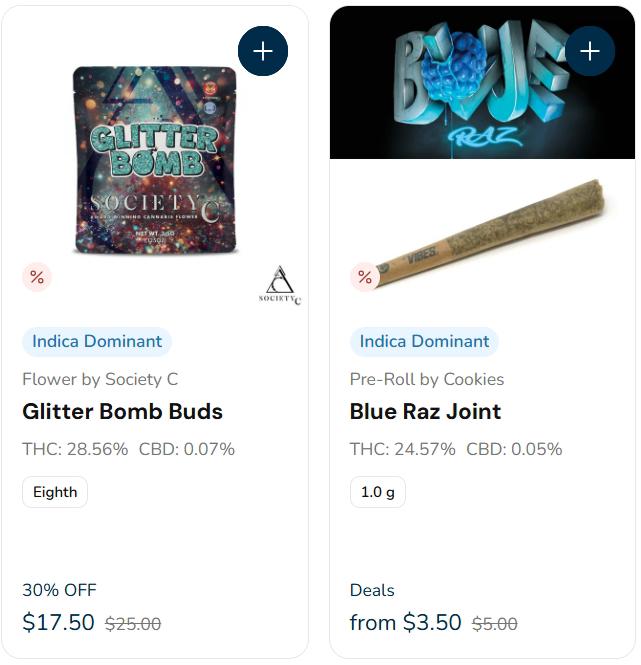Open the Glitter Bomb bag product image

pos(155,160)
